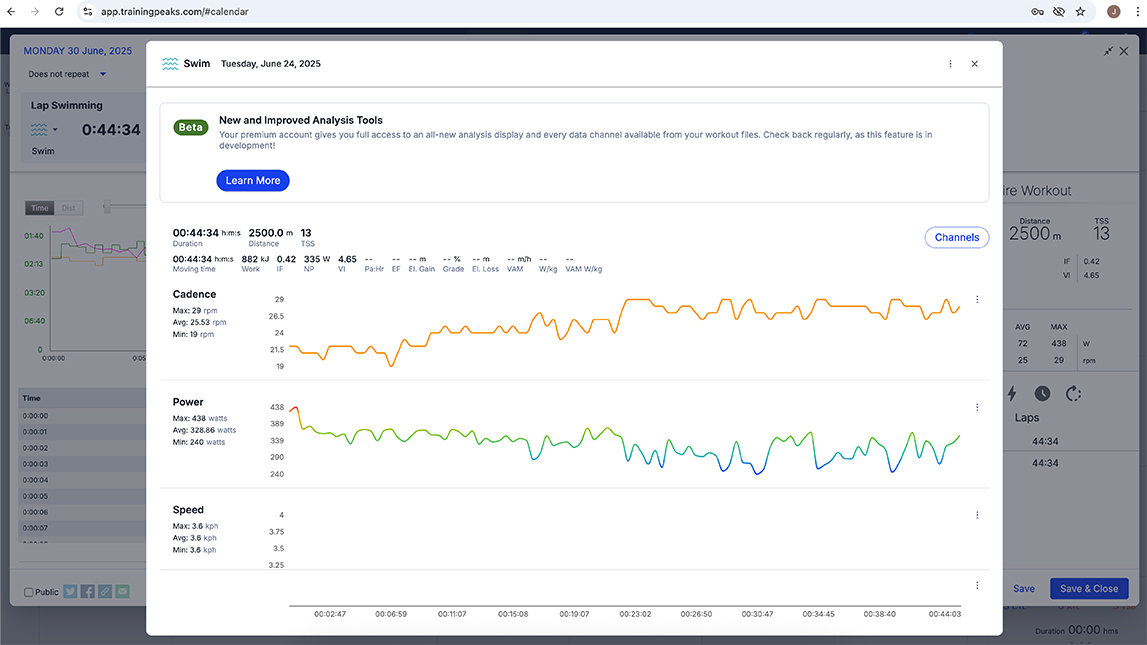This screenshot has height=645, width=1147.
Task: Open the swim sport type dropdown arrow
Action: pyautogui.click(x=55, y=129)
